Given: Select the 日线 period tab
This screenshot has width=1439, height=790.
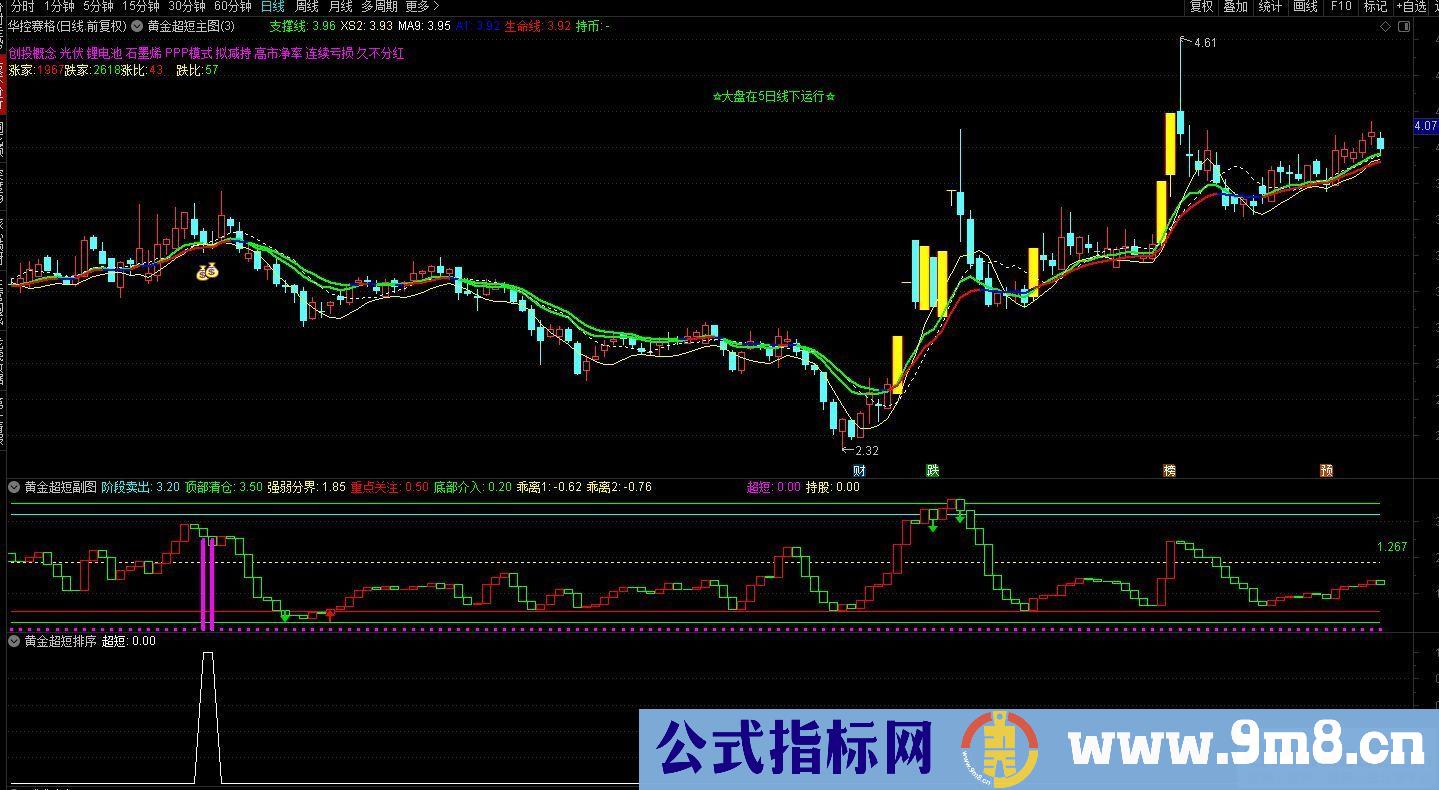Looking at the screenshot, I should (272, 7).
